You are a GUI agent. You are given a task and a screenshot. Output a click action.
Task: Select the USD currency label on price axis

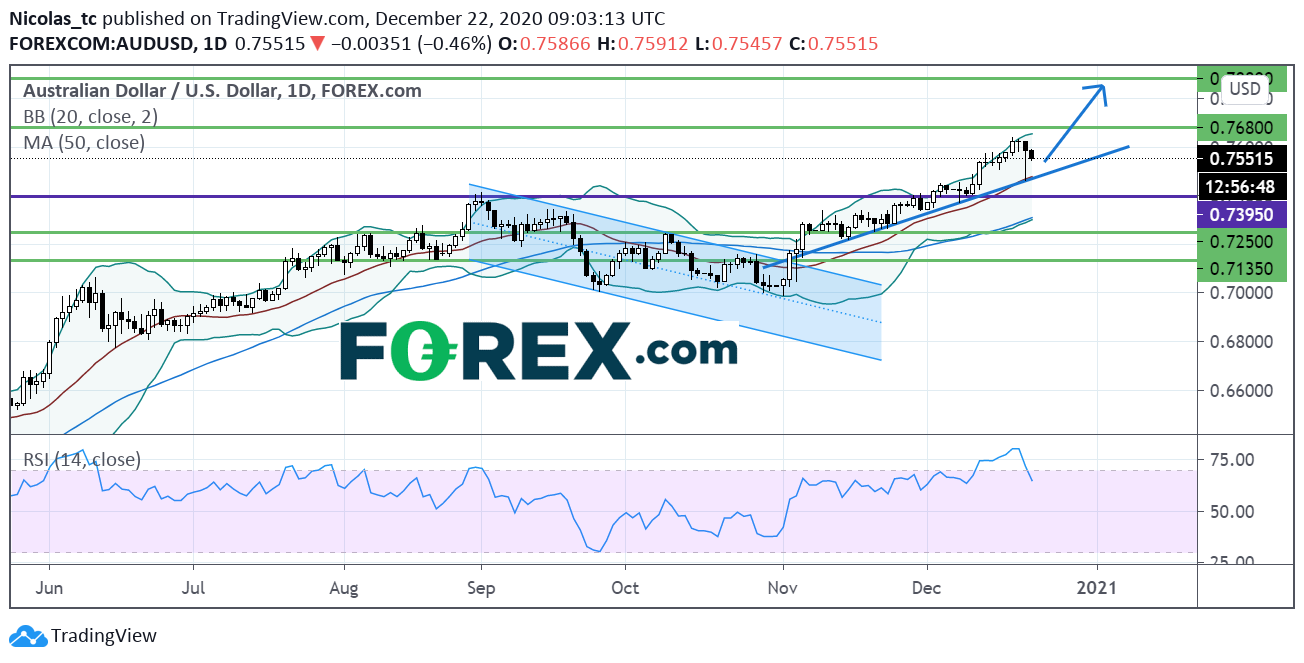tap(1244, 88)
